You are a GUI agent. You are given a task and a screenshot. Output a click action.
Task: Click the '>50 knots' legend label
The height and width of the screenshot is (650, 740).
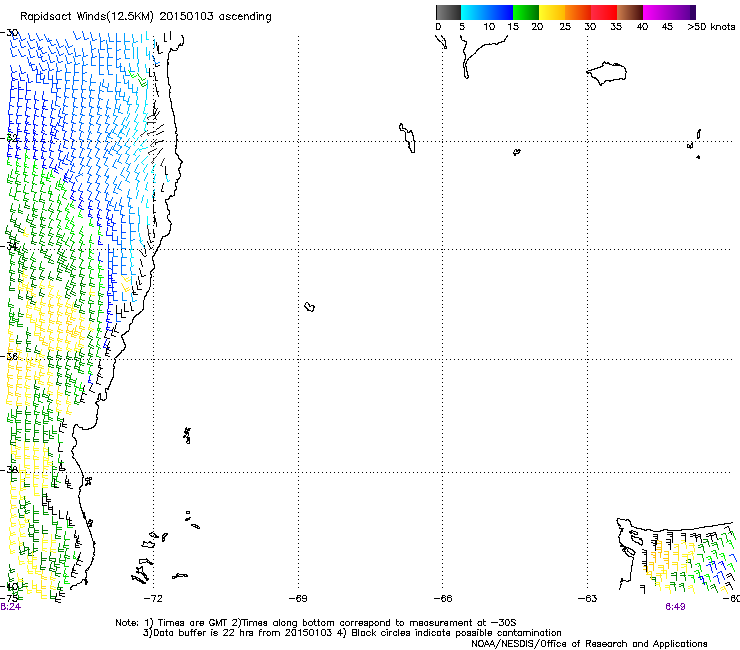point(711,27)
